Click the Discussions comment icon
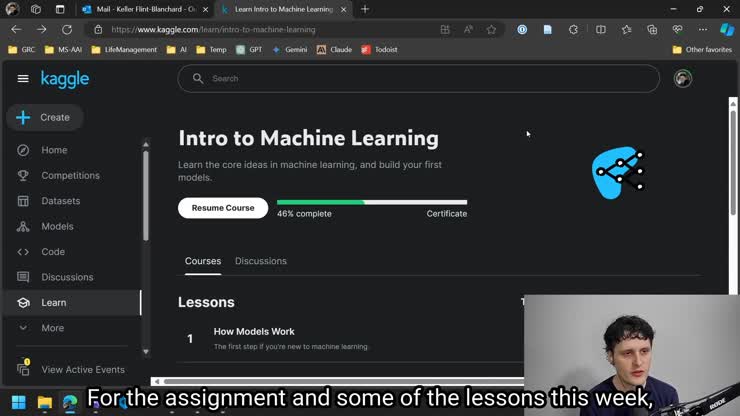This screenshot has height=416, width=740. [x=23, y=277]
